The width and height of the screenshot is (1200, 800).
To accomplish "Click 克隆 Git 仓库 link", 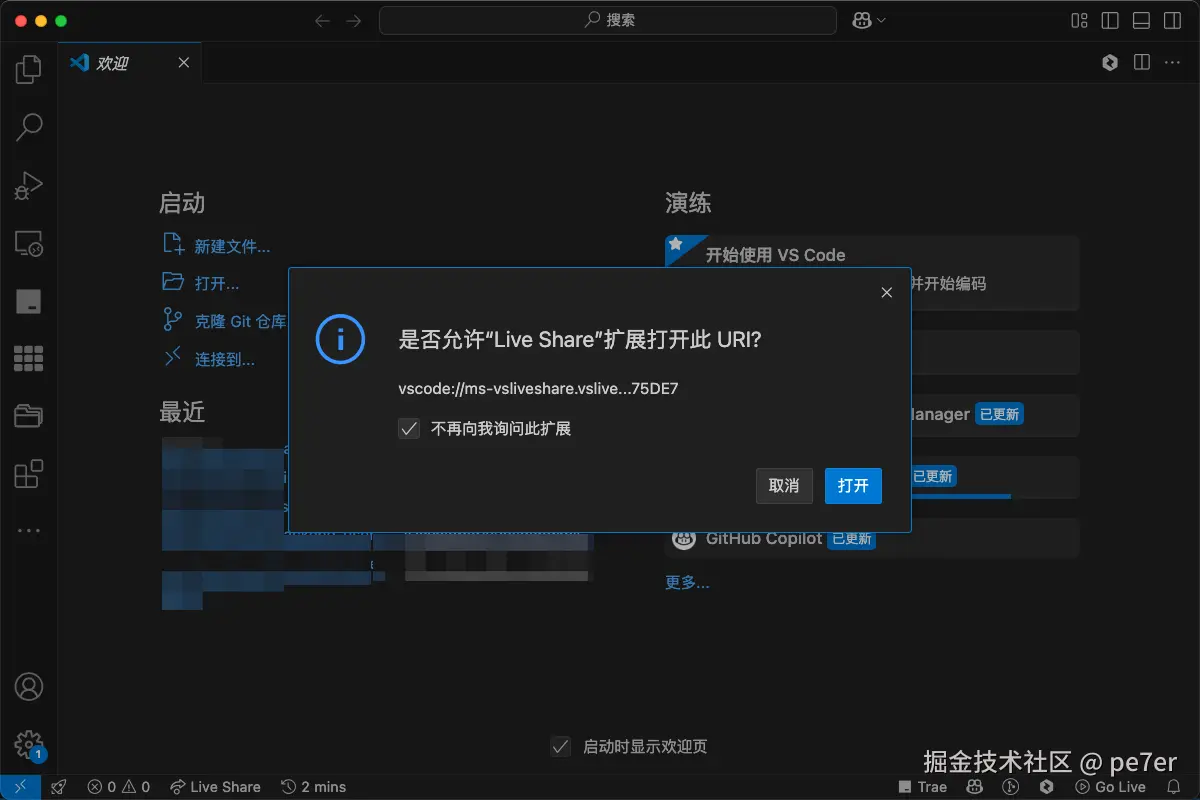I will click(240, 321).
